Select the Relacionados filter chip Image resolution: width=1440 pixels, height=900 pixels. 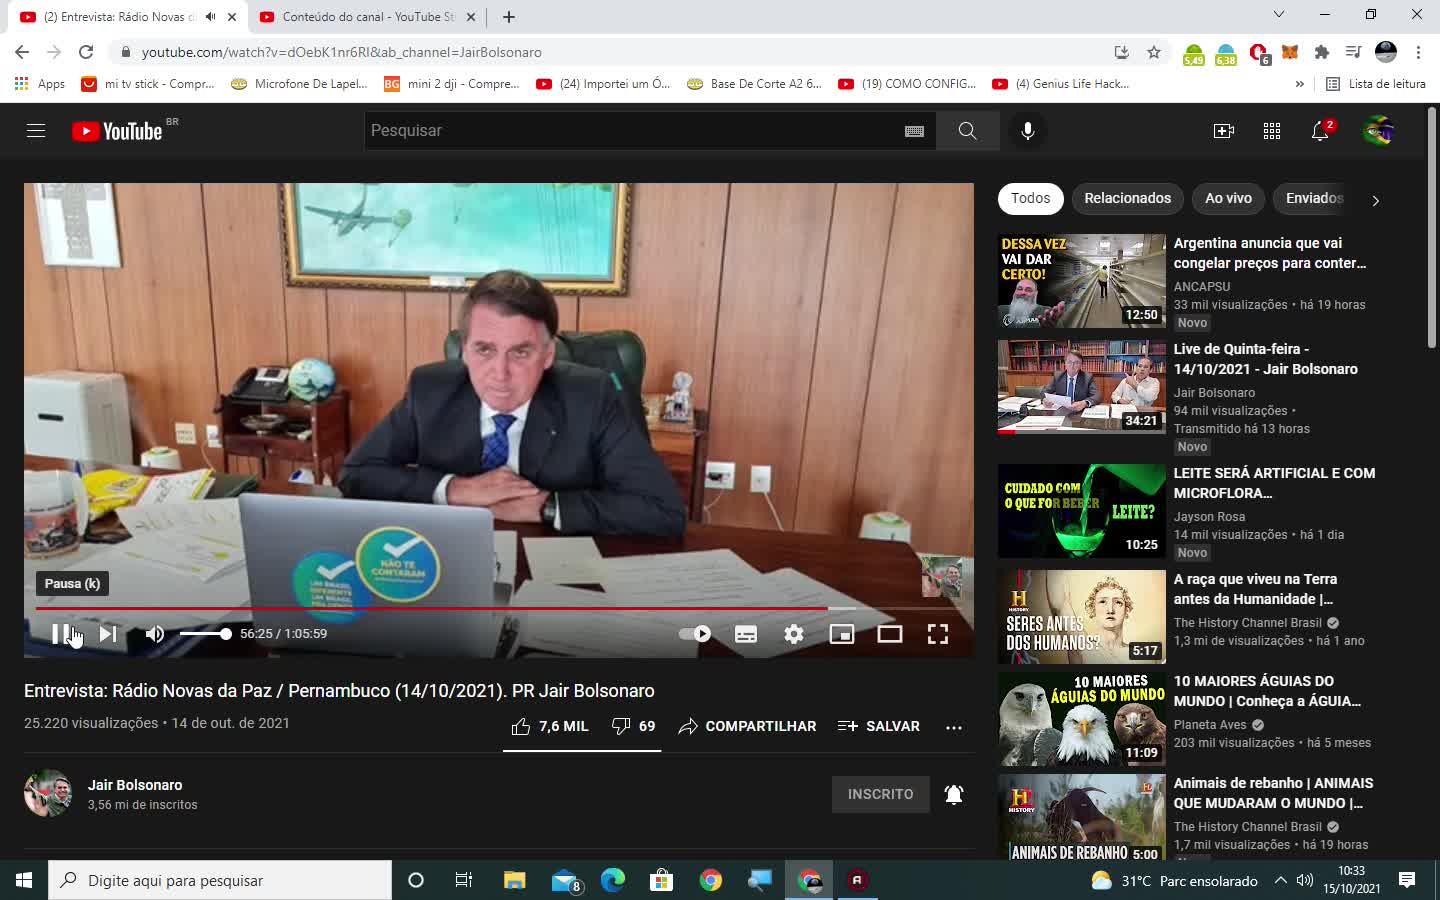click(1127, 198)
